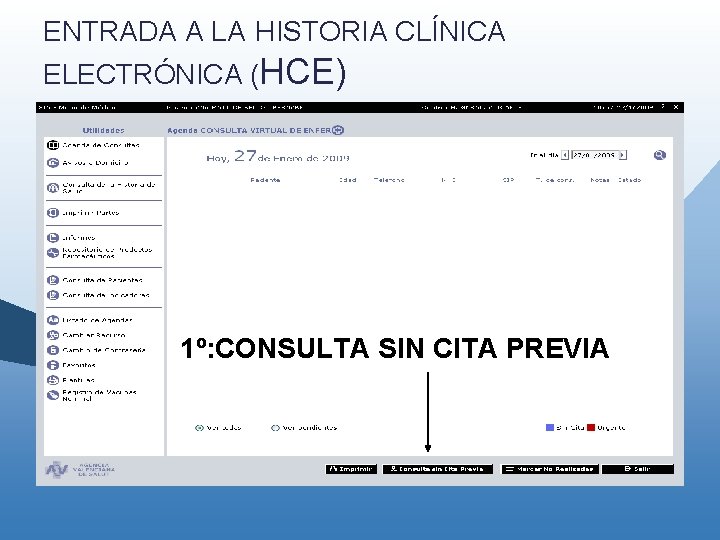Click red Urgente legend swatch
This screenshot has width=720, height=540.
(x=591, y=428)
